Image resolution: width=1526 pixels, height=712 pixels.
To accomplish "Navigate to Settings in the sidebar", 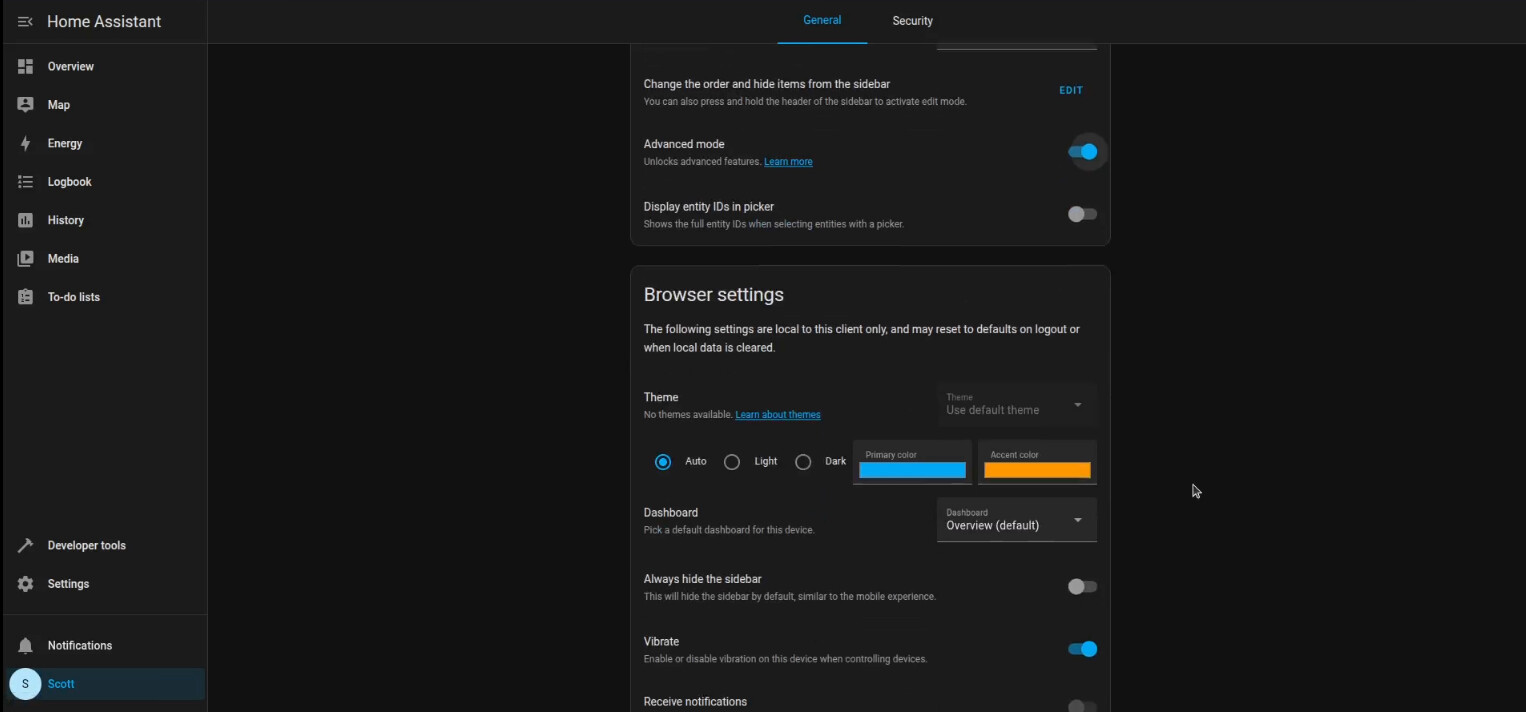I will tap(105, 584).
